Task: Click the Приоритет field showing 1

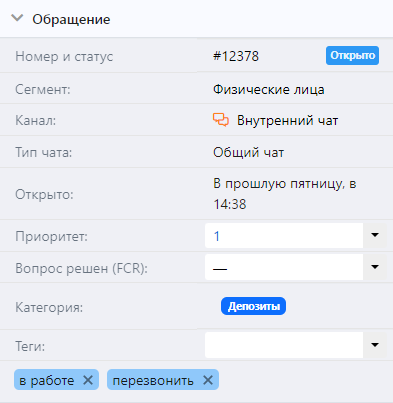Action: tap(284, 235)
